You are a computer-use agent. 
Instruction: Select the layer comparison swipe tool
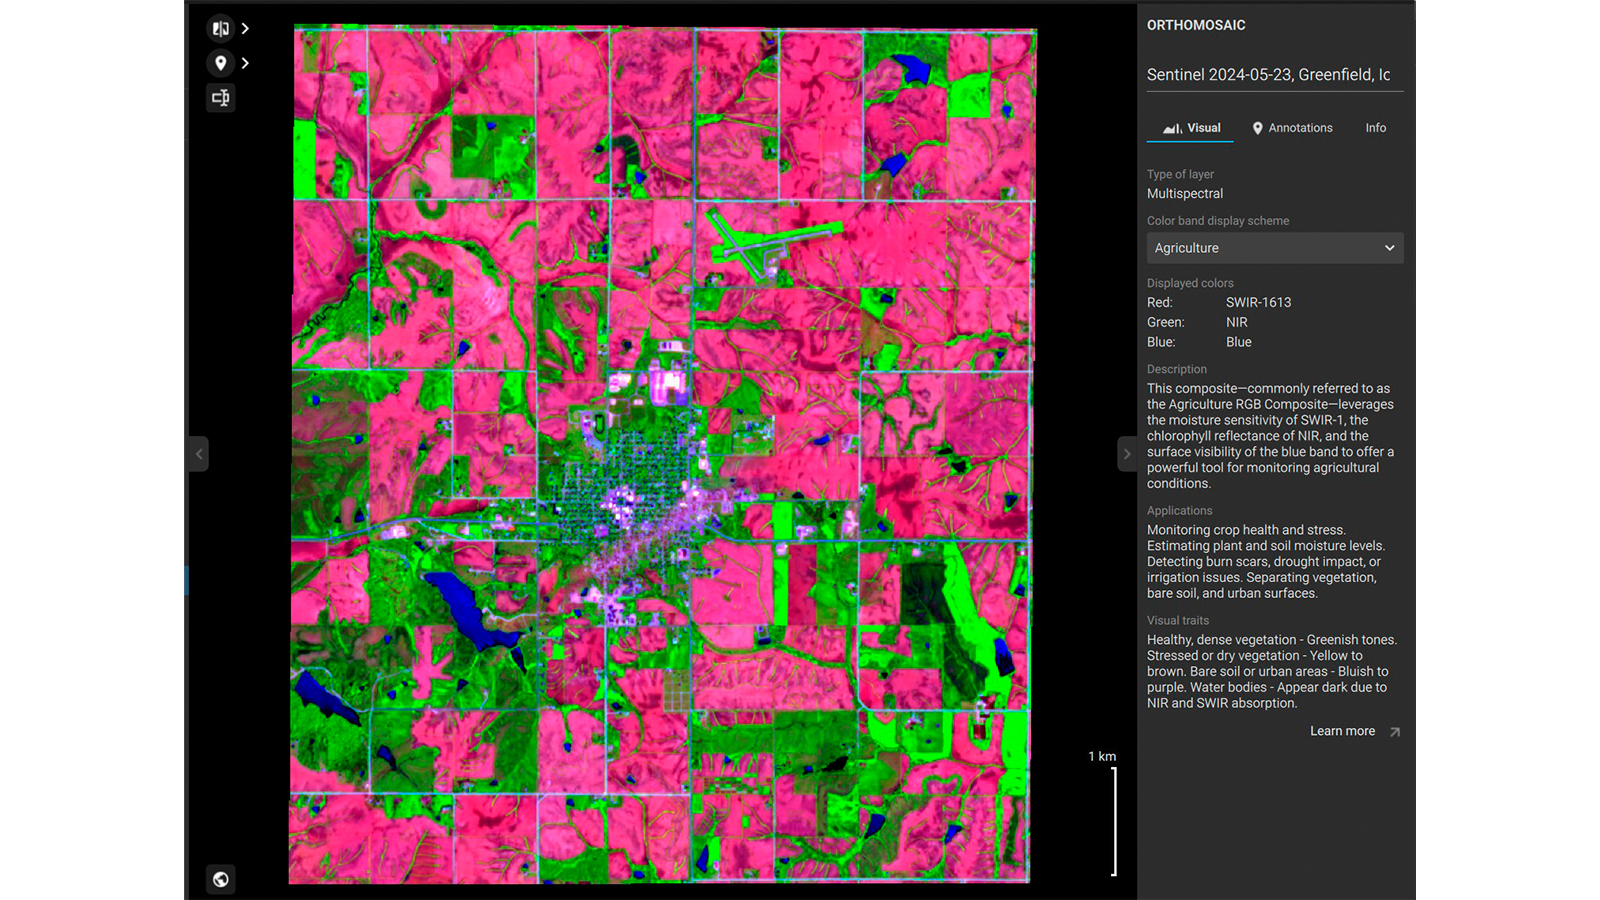(221, 28)
